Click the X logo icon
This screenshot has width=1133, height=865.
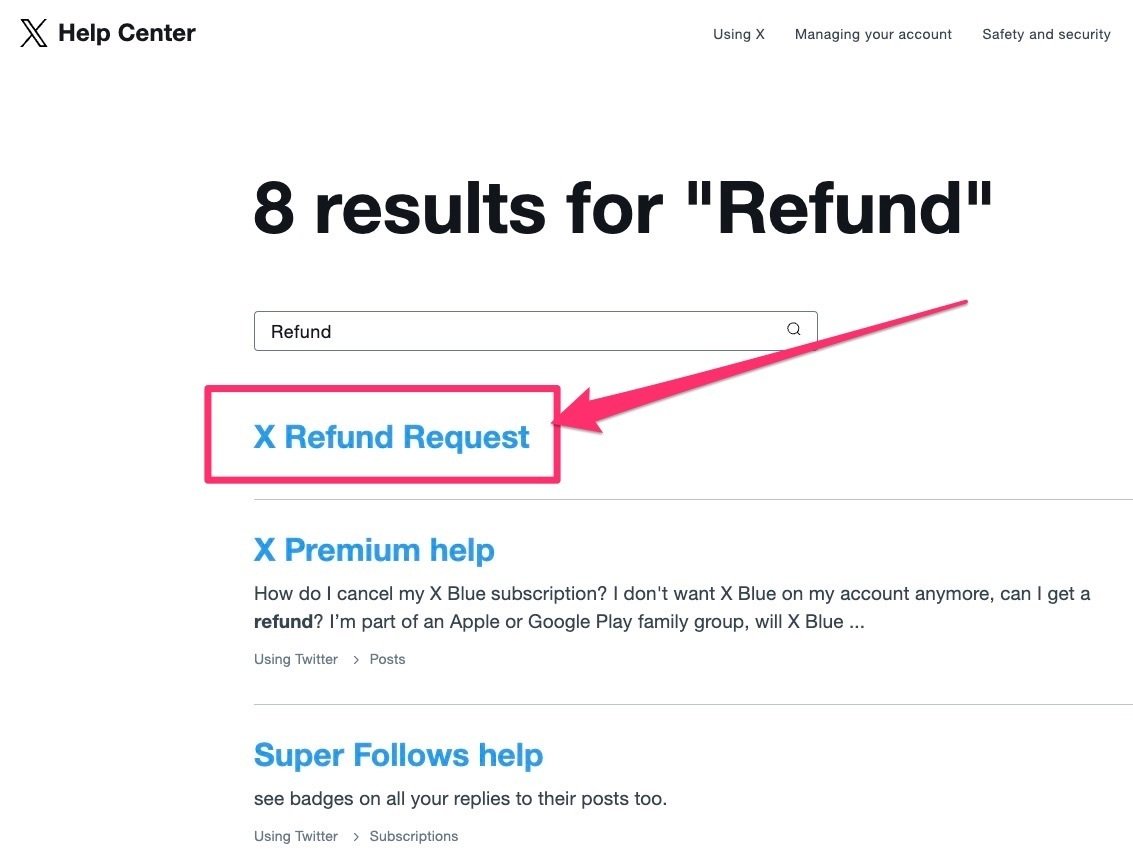tap(34, 34)
